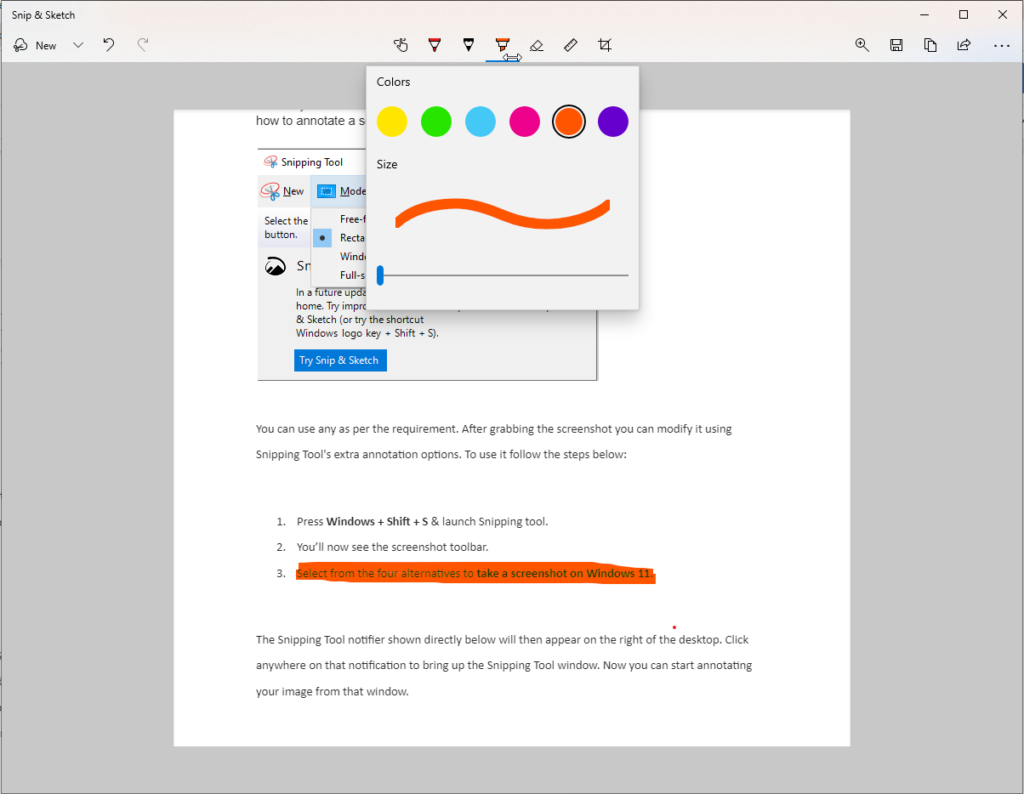1024x794 pixels.
Task: Share the snip
Action: click(964, 45)
